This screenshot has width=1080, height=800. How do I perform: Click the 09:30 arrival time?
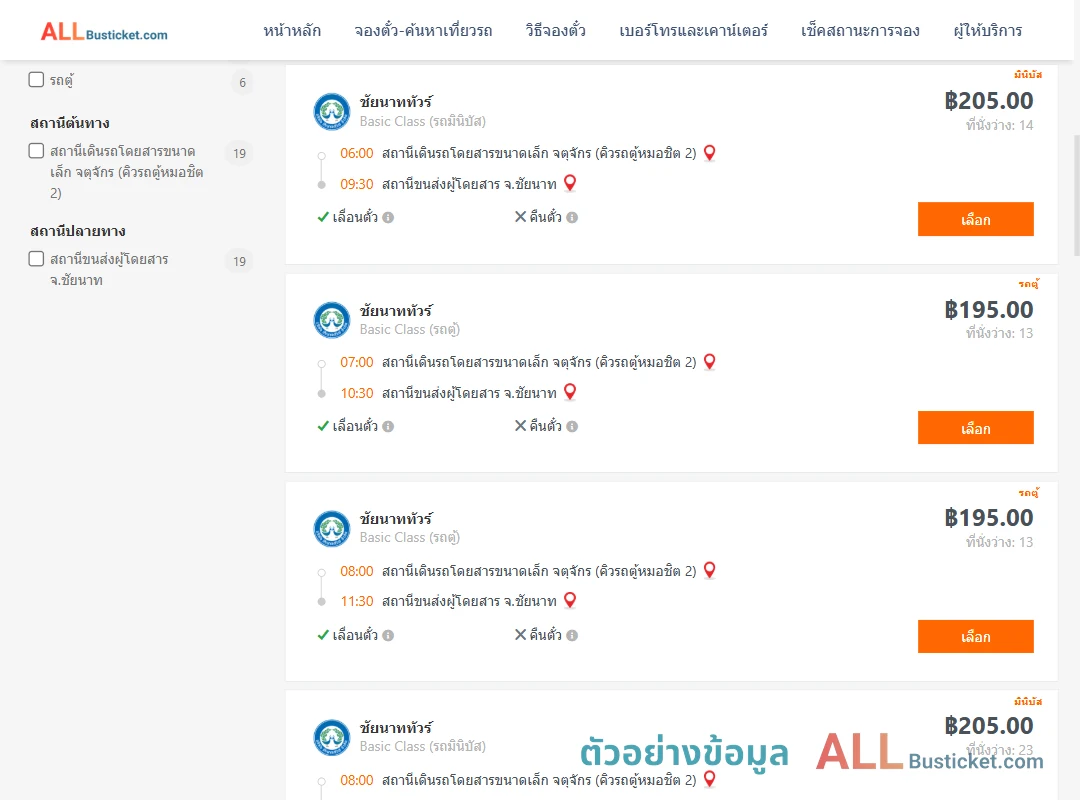click(x=357, y=184)
